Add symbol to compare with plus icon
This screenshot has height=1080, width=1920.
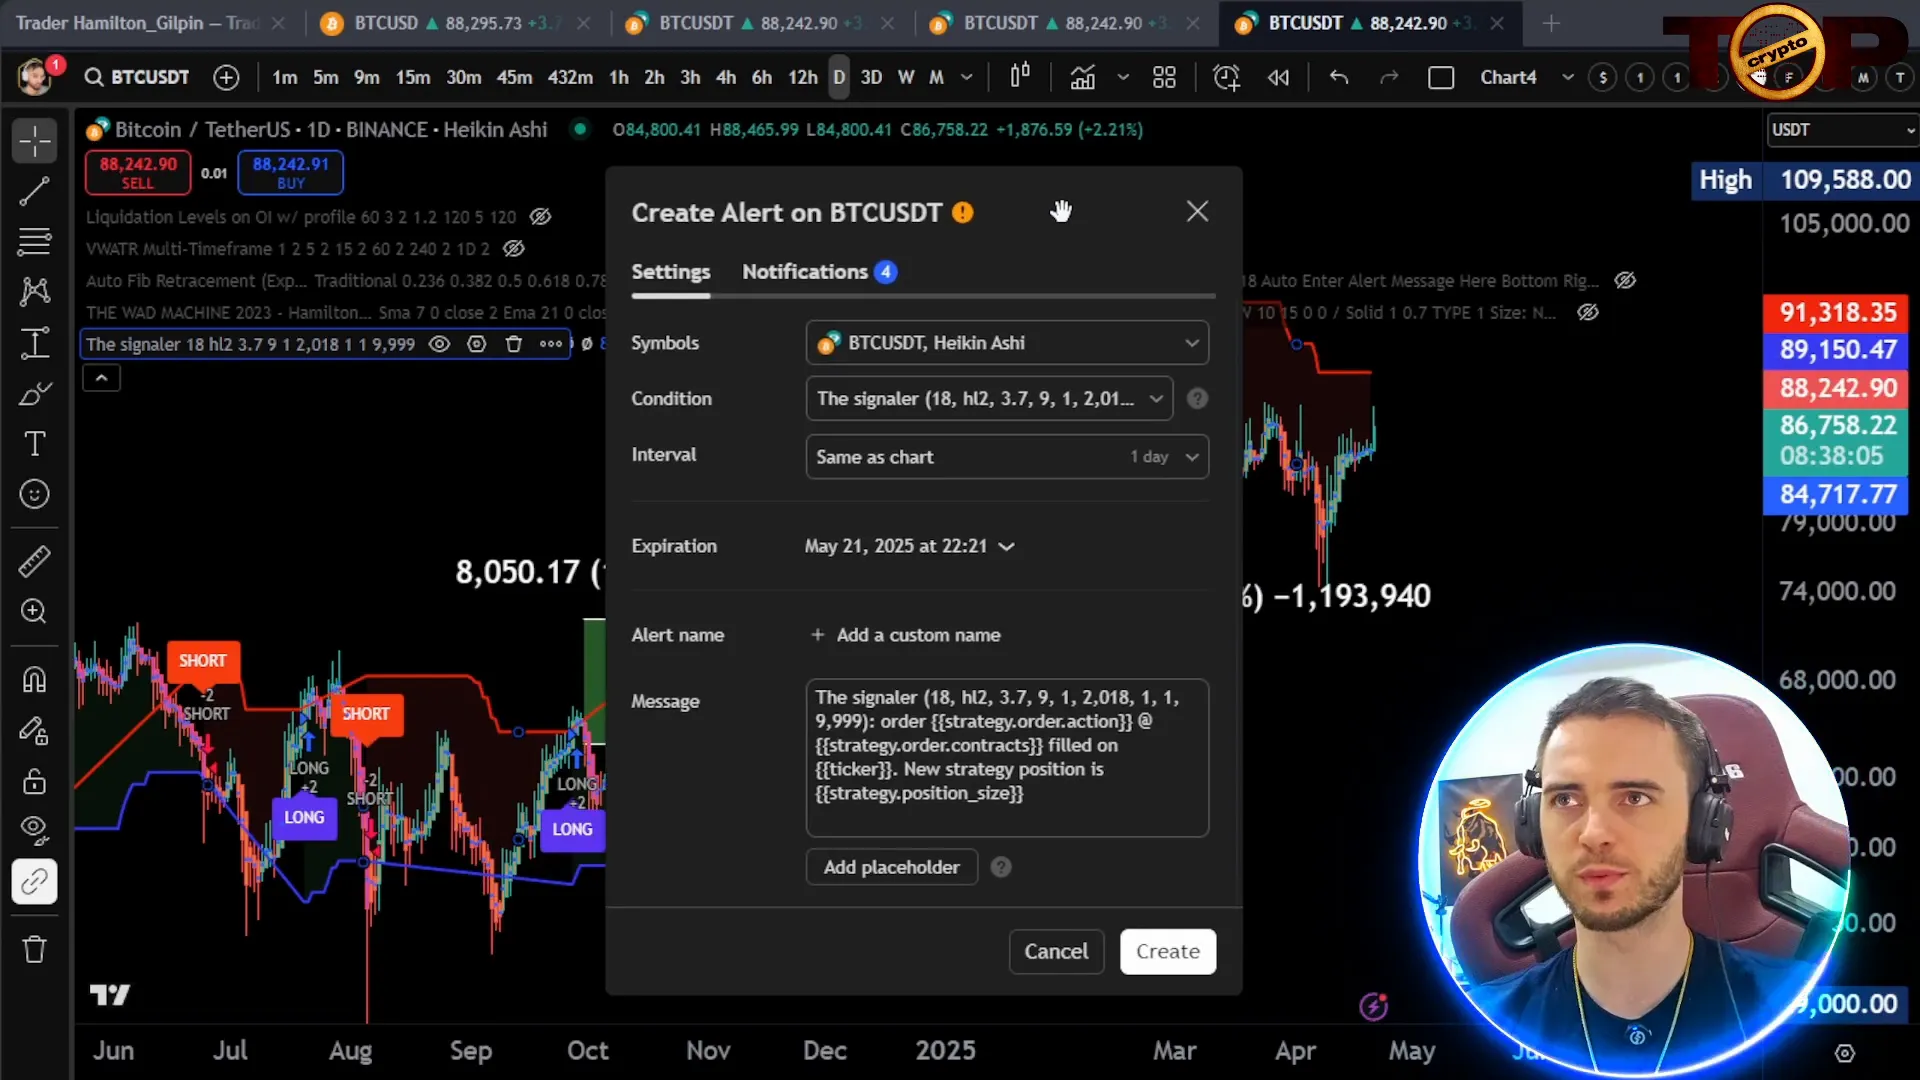pos(226,77)
